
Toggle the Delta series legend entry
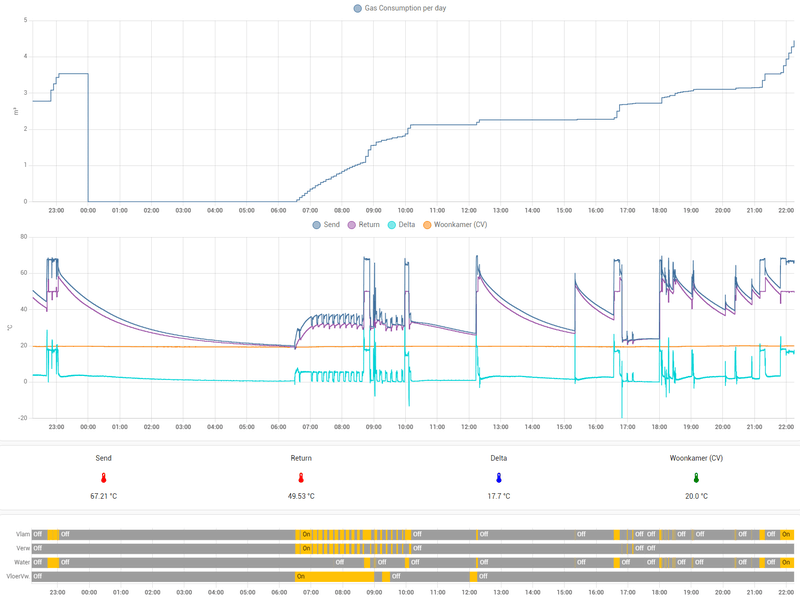click(x=402, y=224)
